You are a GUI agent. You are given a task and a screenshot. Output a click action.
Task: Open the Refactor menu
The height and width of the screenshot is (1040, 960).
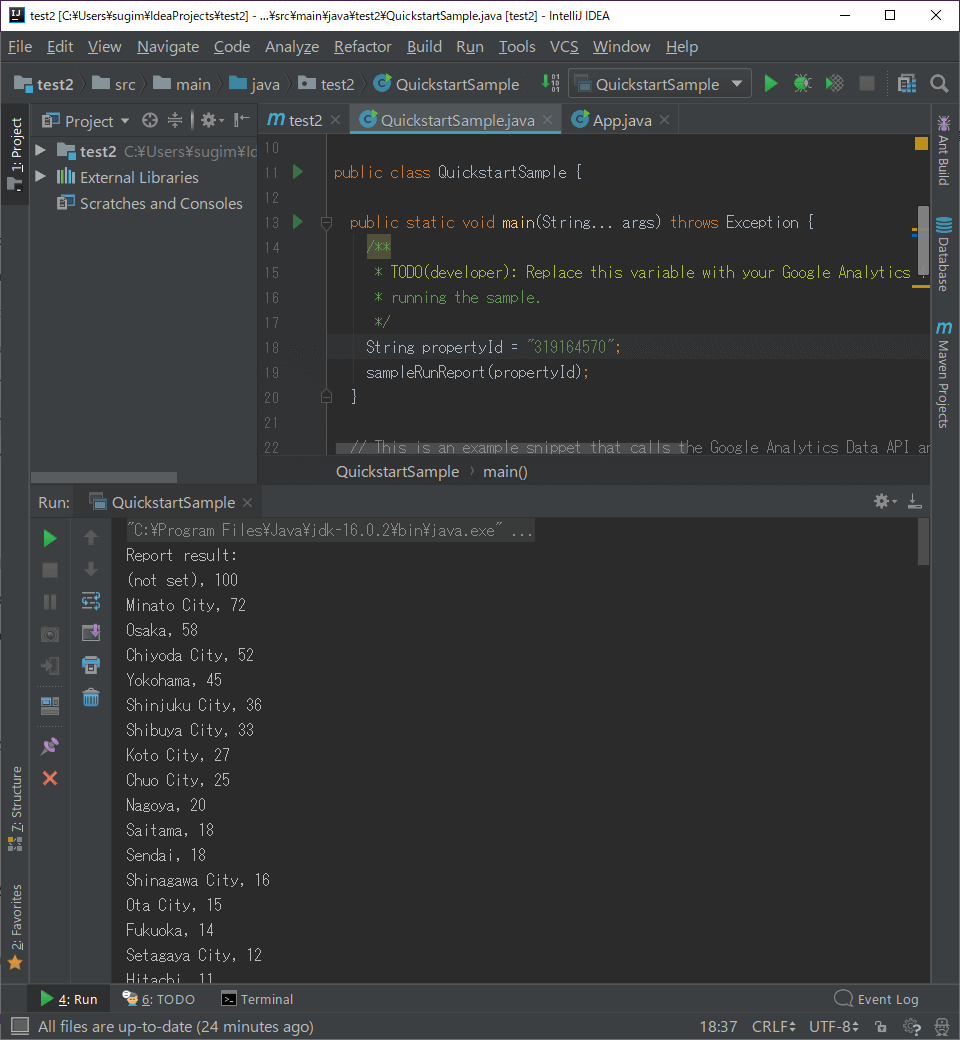(362, 47)
